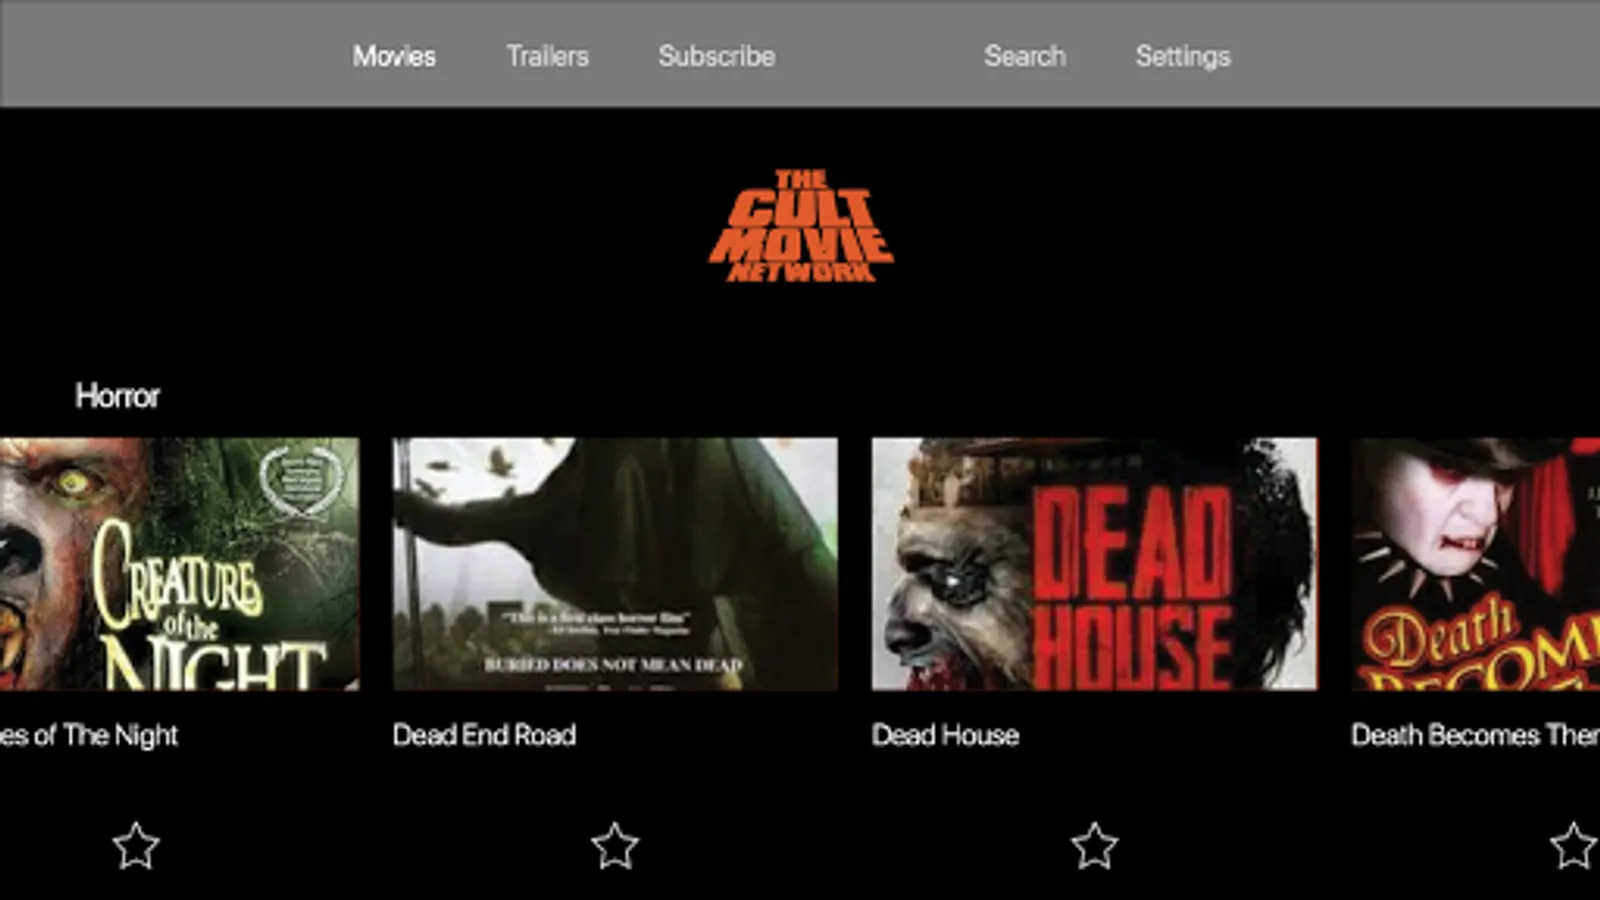Switch to the Trailers tab
The image size is (1600, 900).
[547, 56]
